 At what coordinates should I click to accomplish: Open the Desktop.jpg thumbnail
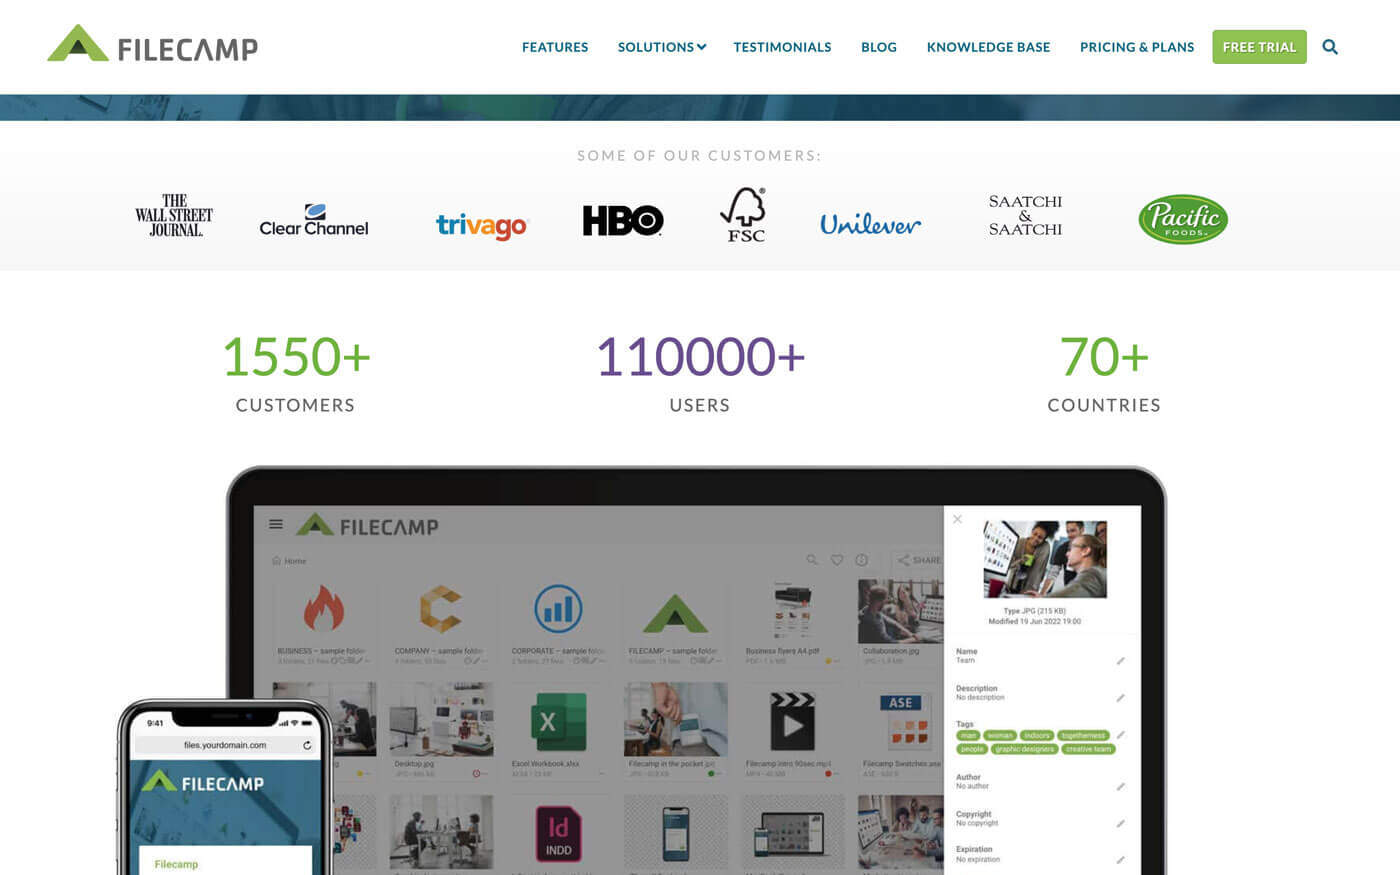(441, 719)
